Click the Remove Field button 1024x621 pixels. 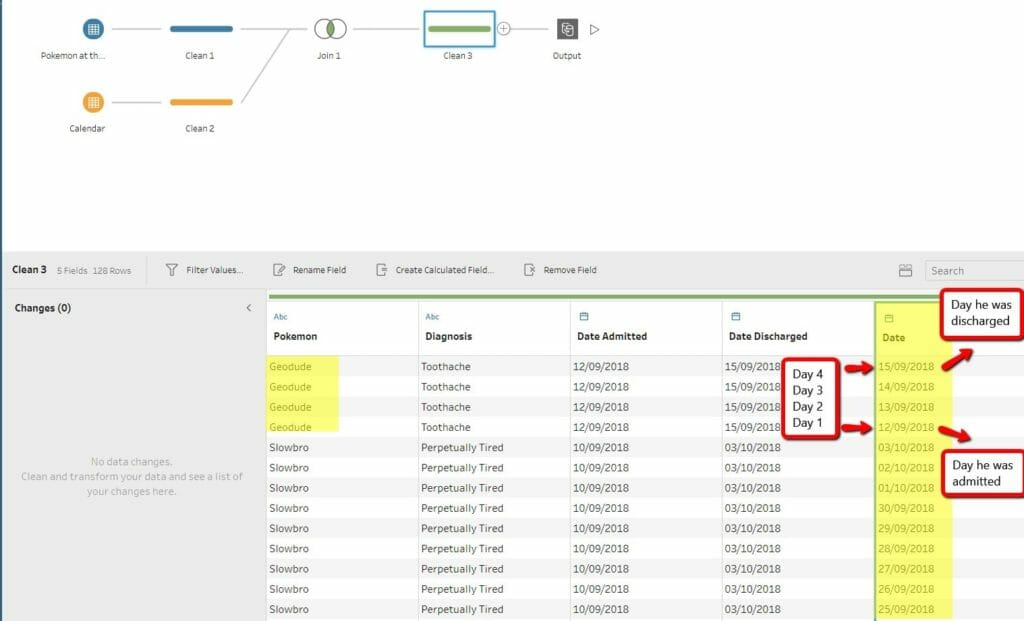[x=560, y=270]
